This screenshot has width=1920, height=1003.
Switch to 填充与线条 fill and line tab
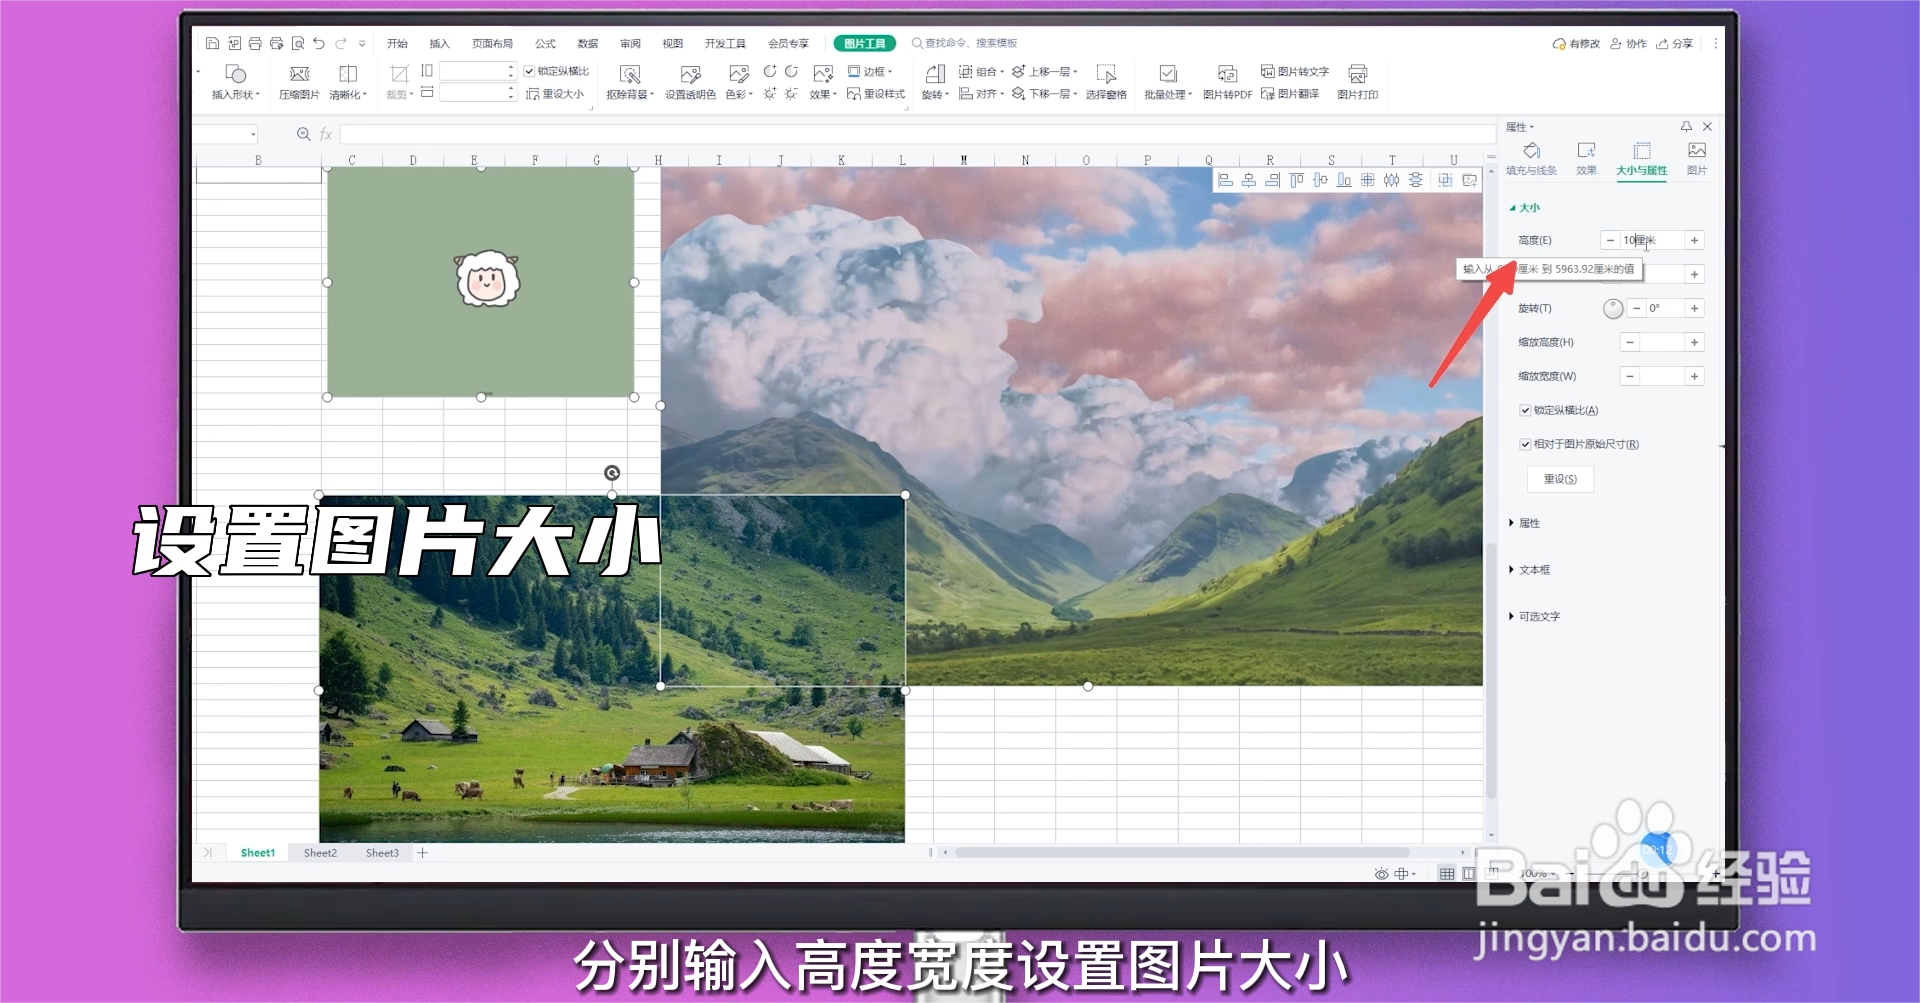(x=1531, y=159)
